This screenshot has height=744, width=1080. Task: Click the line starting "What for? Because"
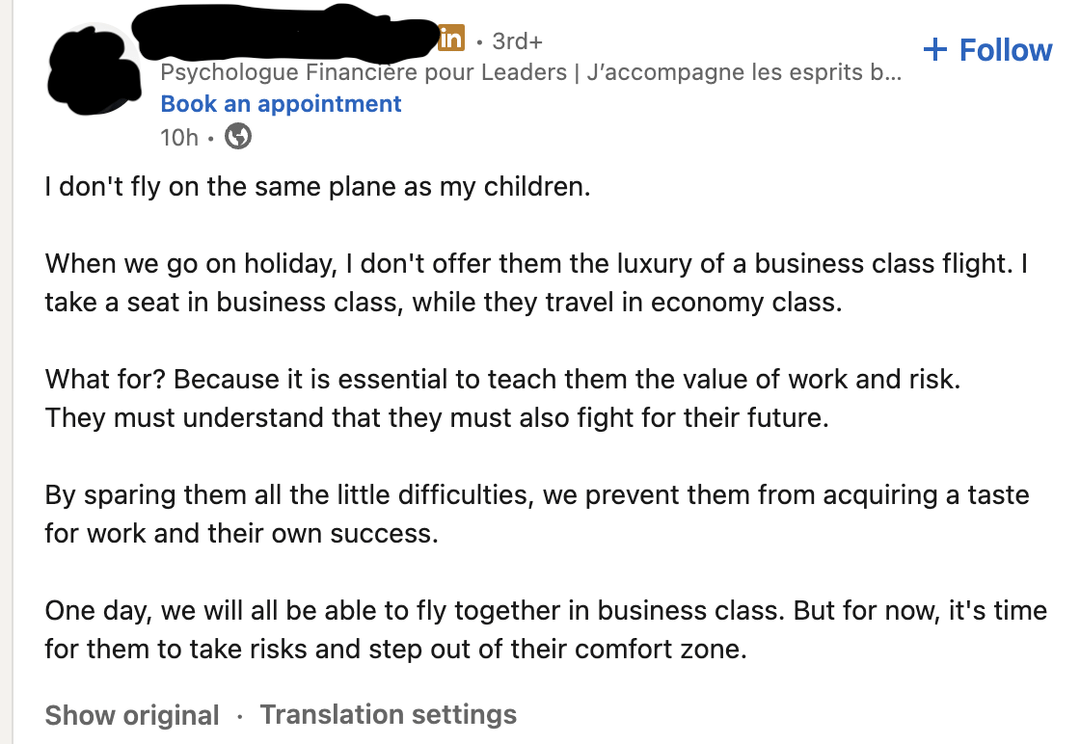(x=502, y=380)
